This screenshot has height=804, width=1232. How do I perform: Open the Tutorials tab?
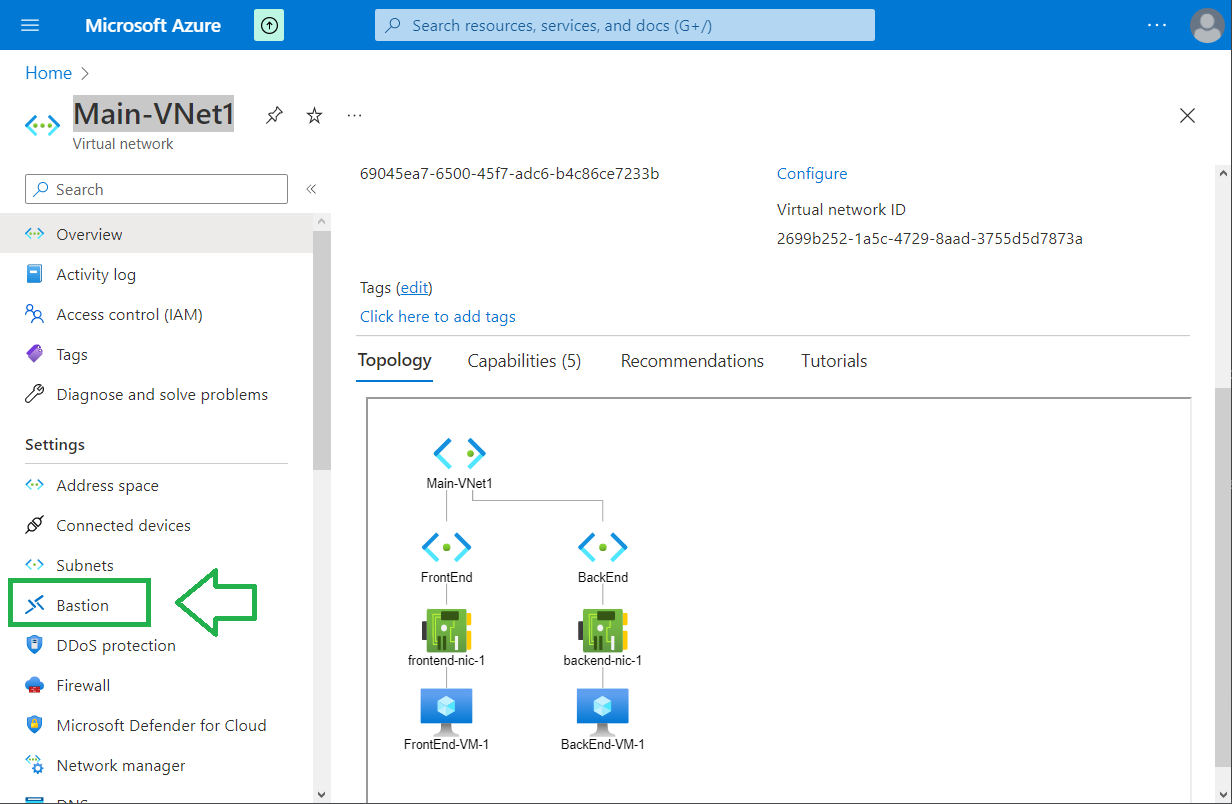(834, 361)
